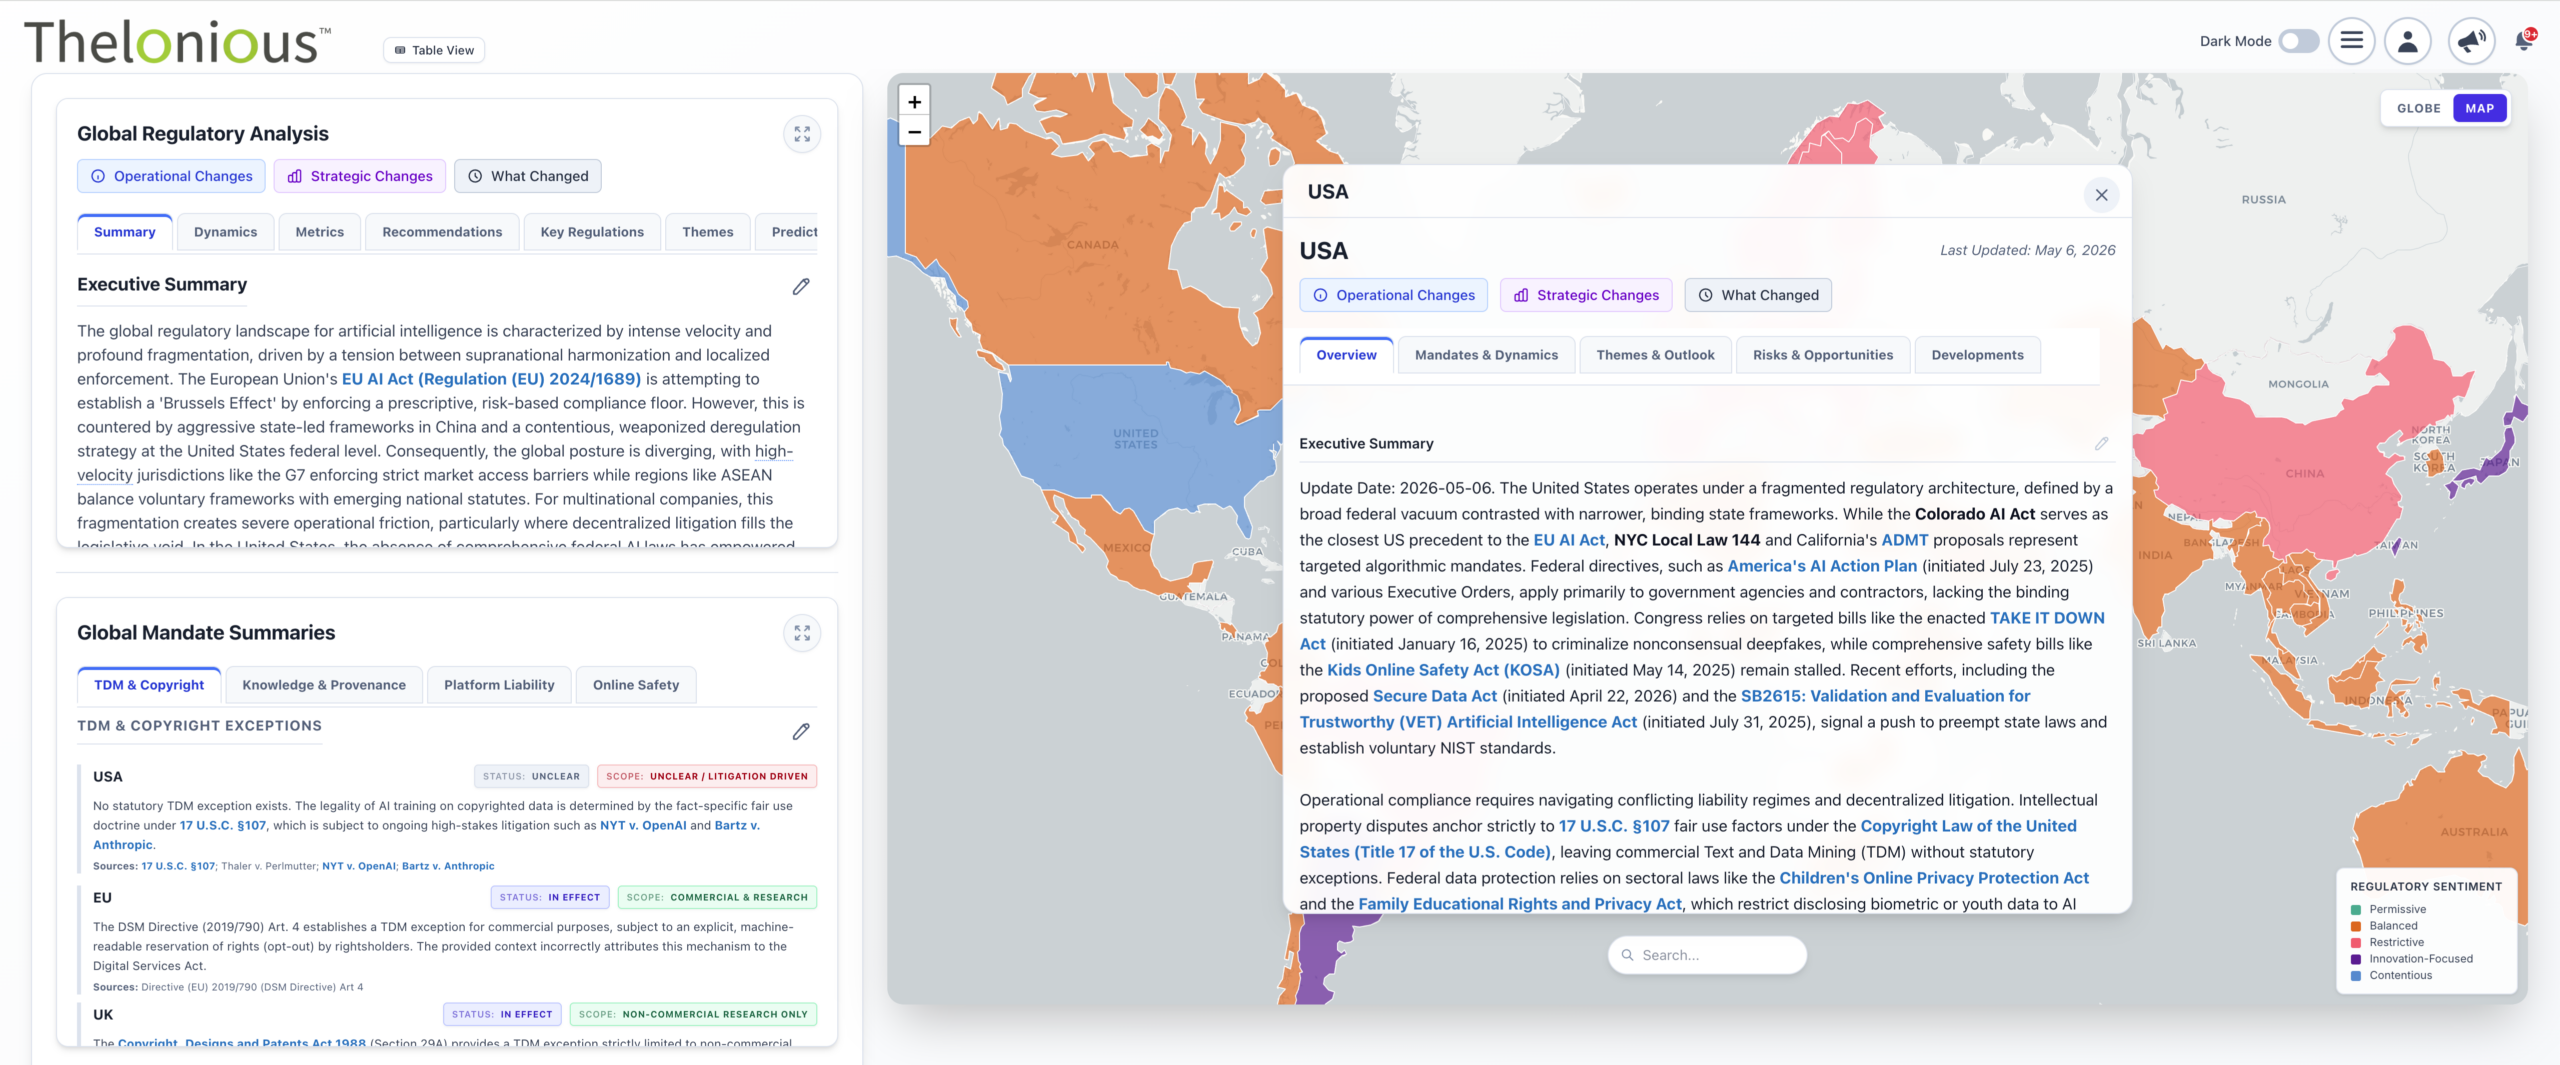
Task: Click the Contentious legend color swatch
Action: click(2356, 975)
